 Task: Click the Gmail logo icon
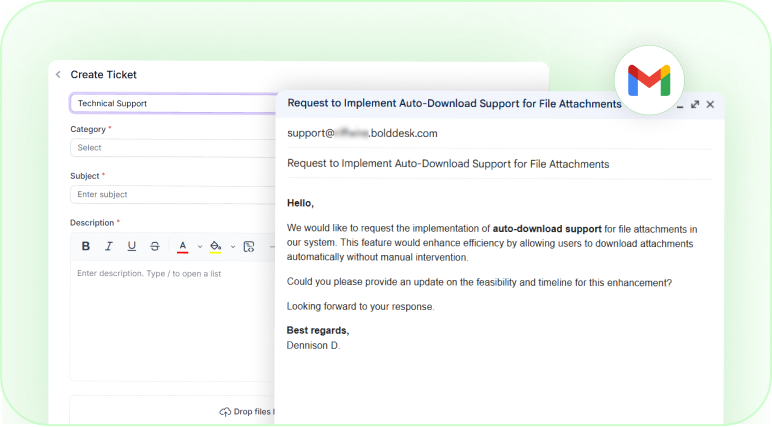tap(649, 80)
